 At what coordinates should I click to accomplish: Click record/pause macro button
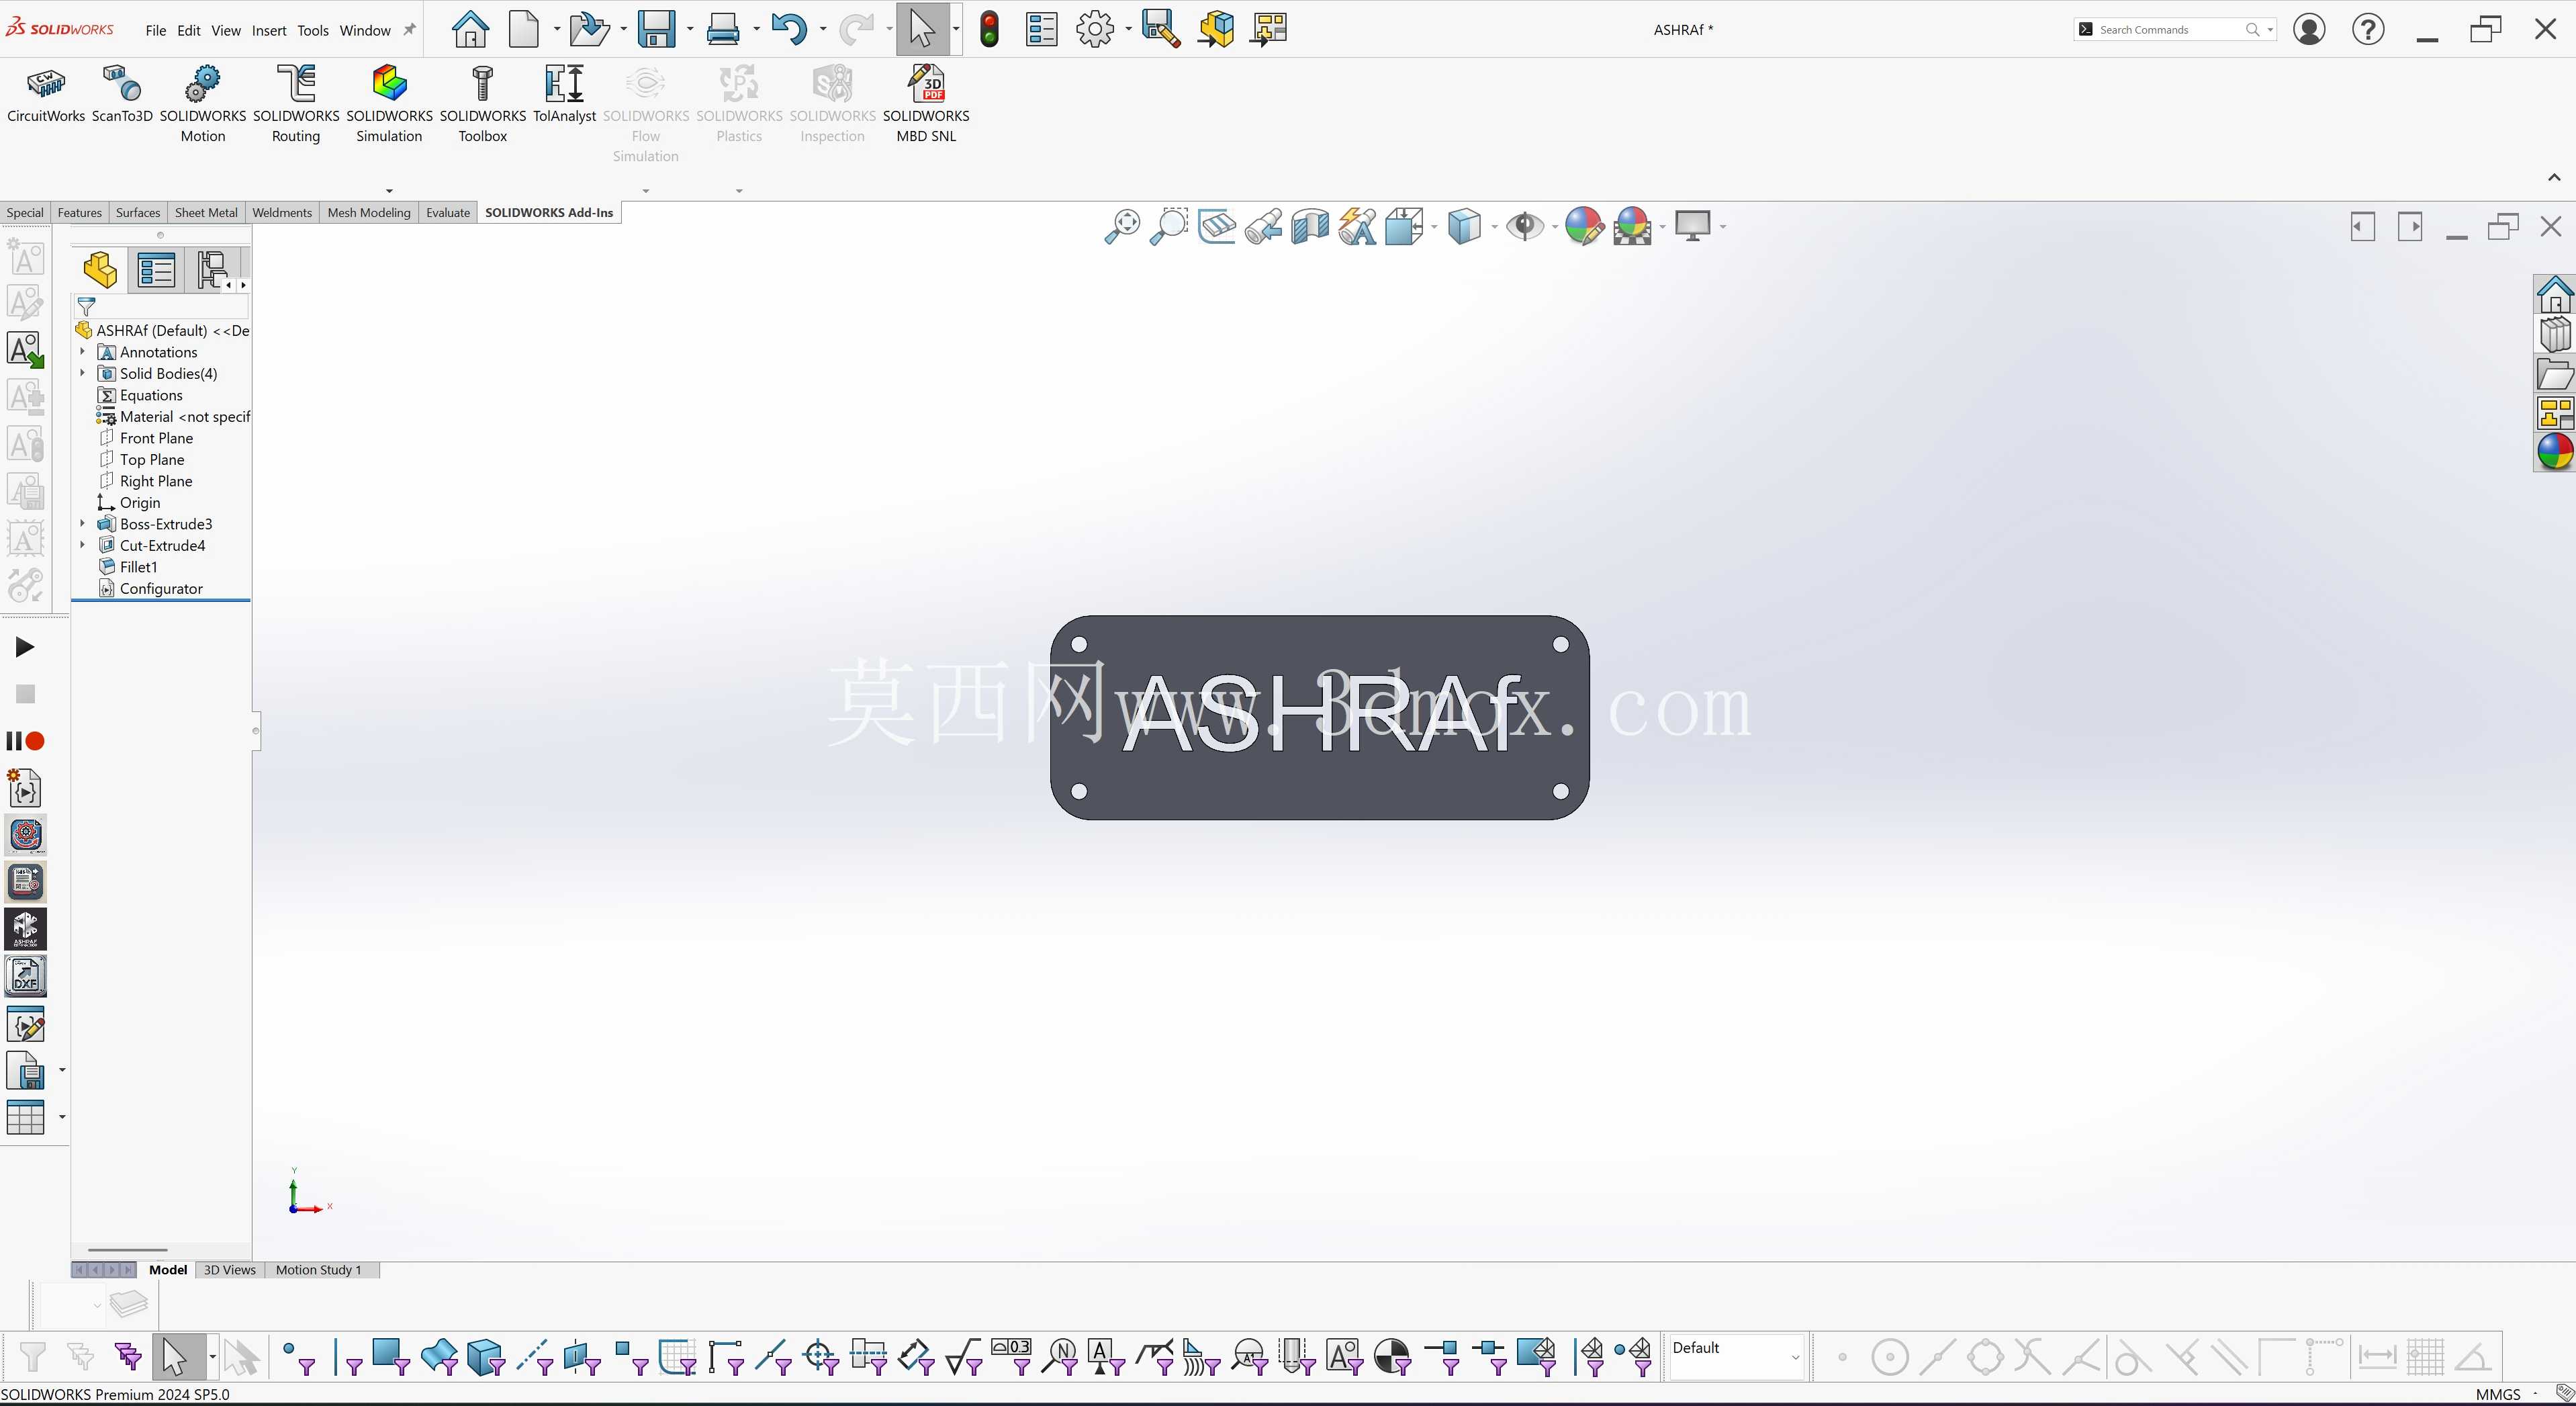click(25, 741)
